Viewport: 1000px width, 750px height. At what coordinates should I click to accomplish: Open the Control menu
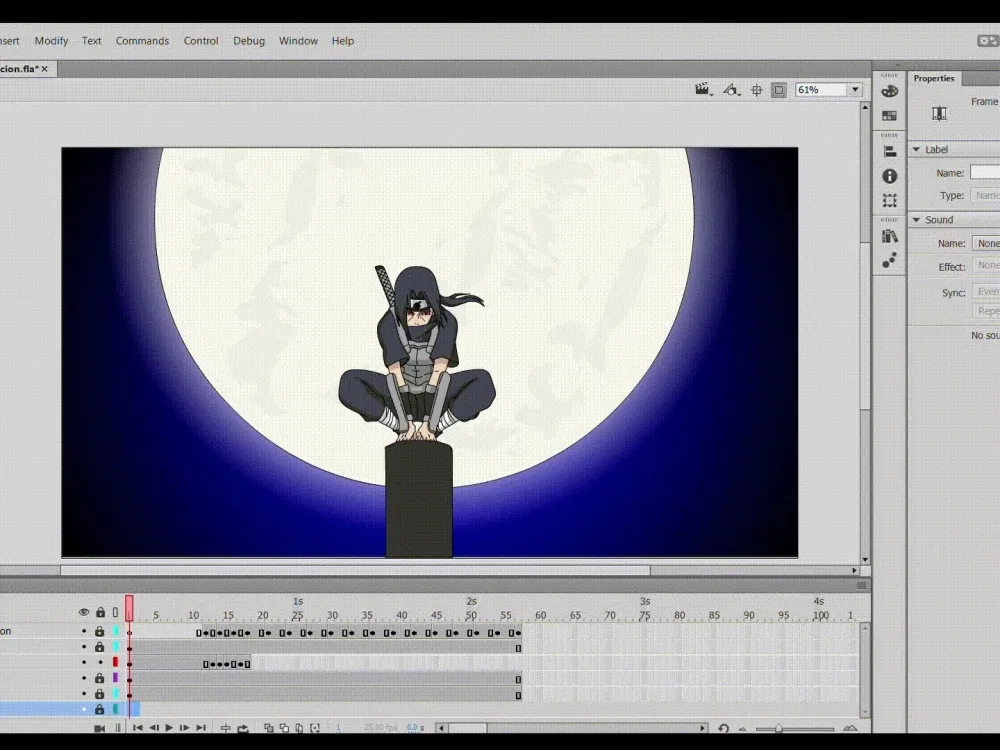coord(201,41)
